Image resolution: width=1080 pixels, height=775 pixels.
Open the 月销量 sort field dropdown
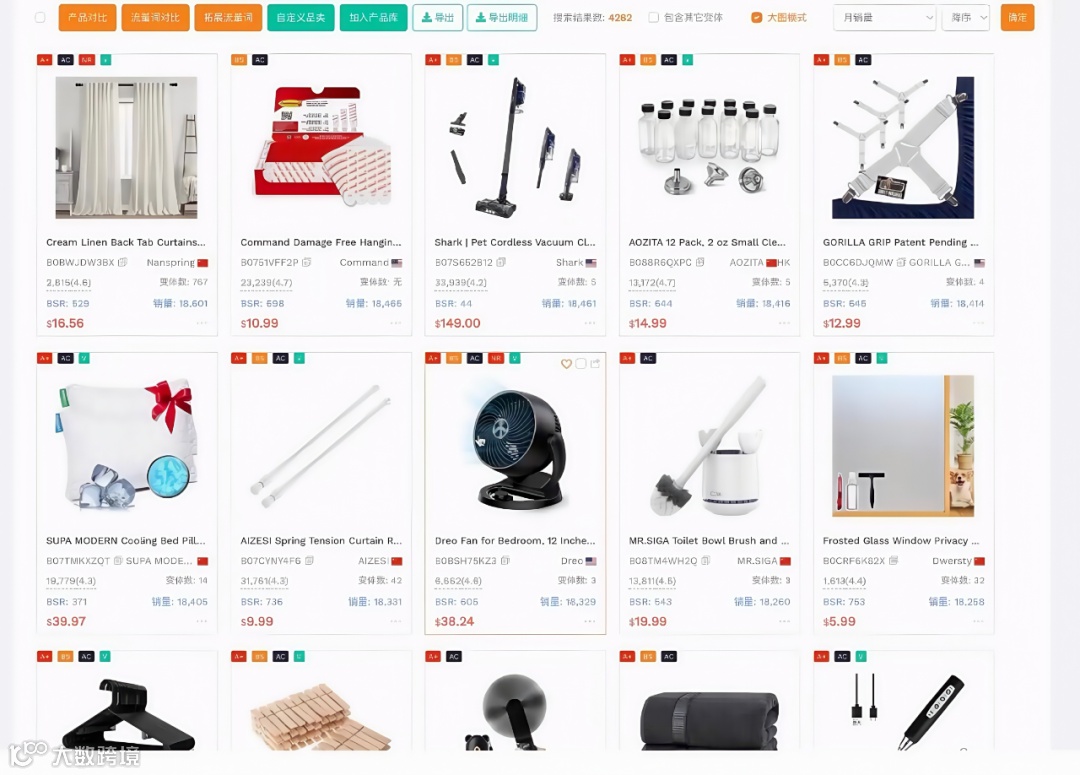click(x=884, y=17)
